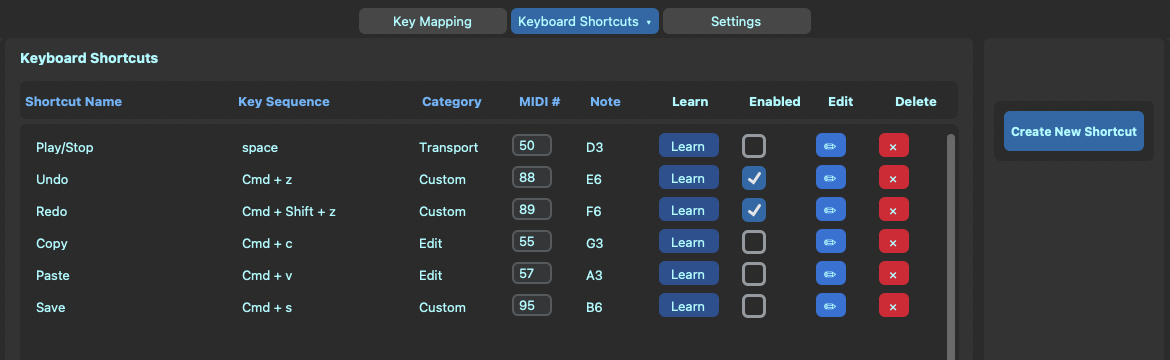Screen dimensions: 1170x360
Task: Click the B6 note cell
Action: 594,308
